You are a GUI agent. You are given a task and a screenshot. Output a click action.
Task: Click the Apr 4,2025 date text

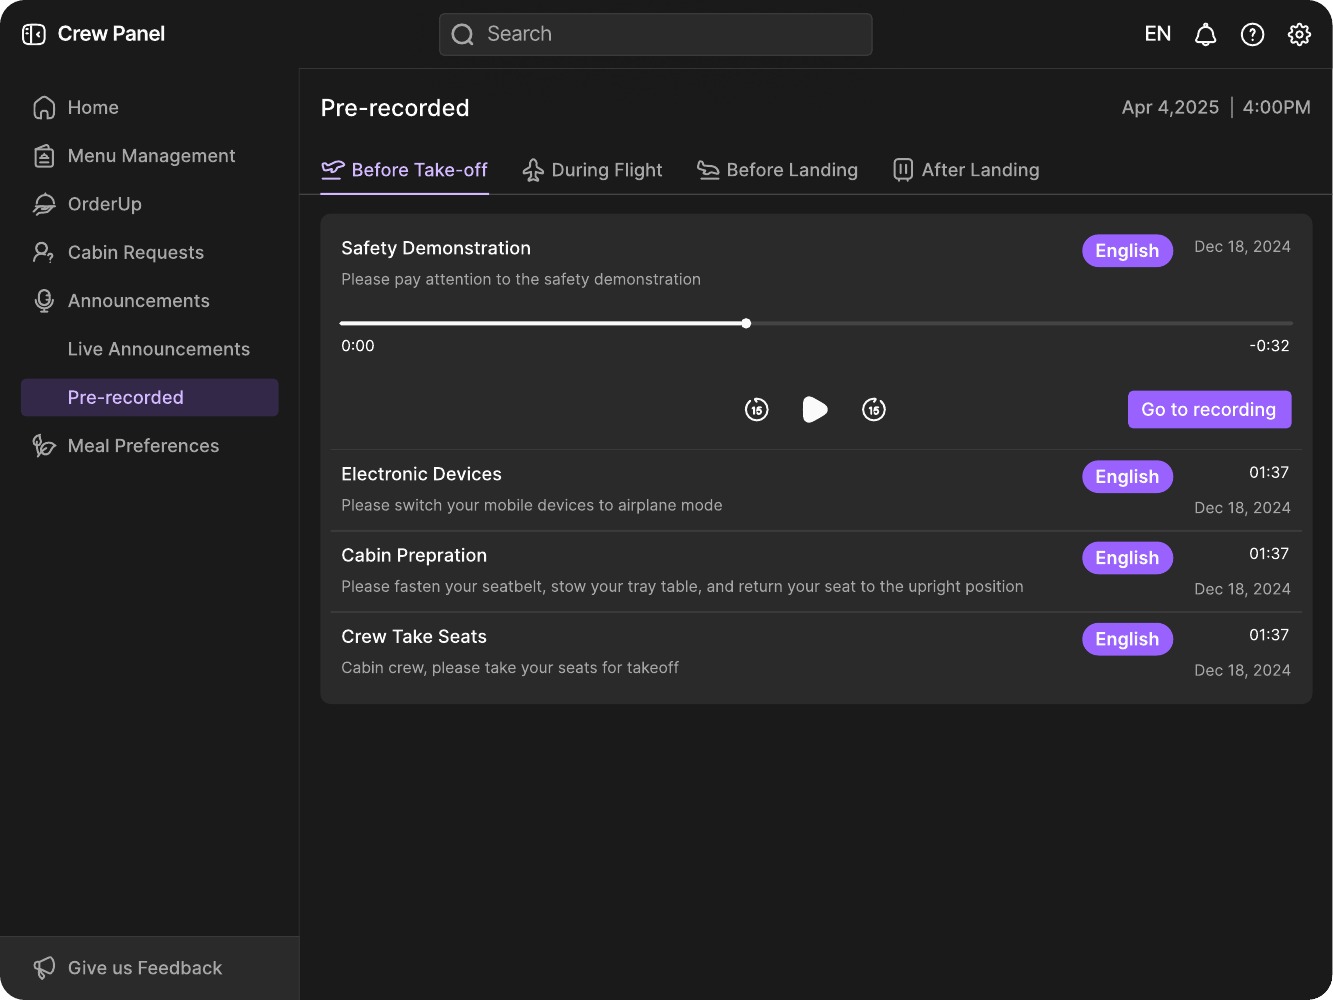pos(1170,108)
